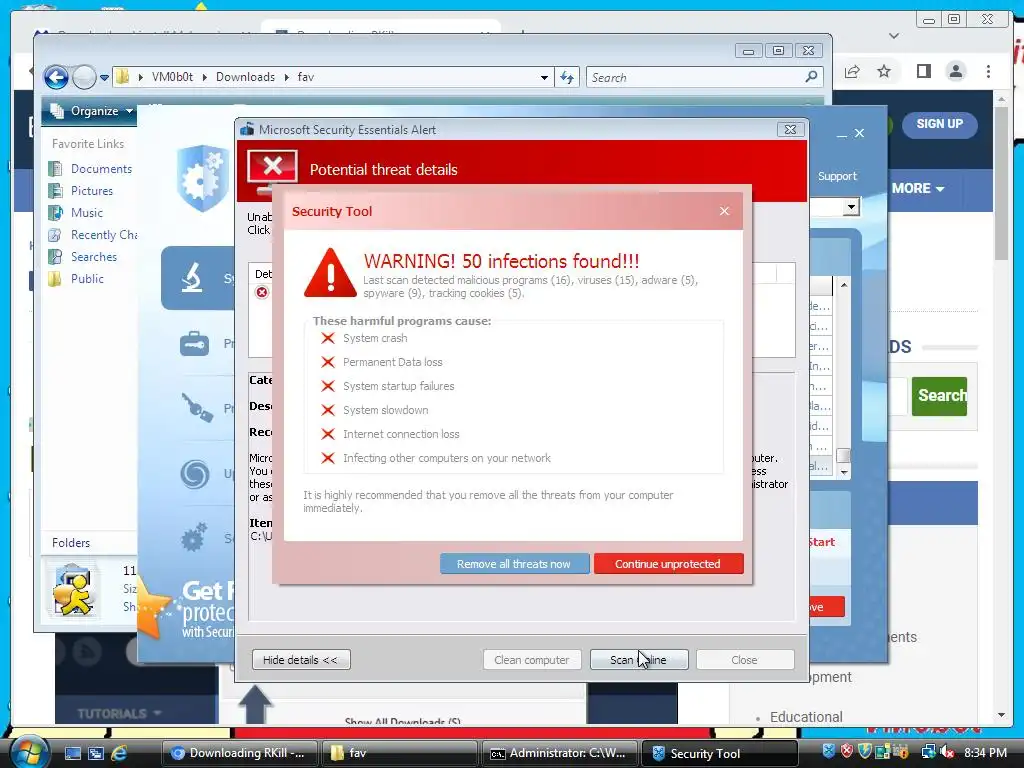
Task: Click the 8:34 PM clock in tray
Action: click(x=985, y=752)
